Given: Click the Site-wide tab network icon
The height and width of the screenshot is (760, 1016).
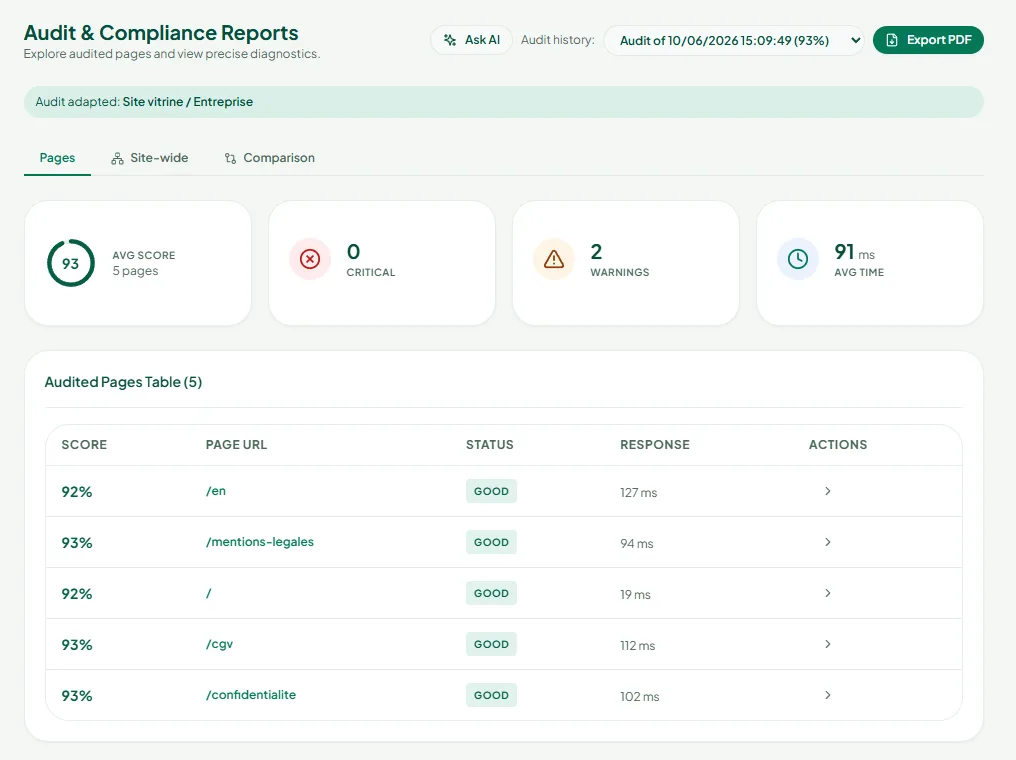Looking at the screenshot, I should tap(117, 159).
